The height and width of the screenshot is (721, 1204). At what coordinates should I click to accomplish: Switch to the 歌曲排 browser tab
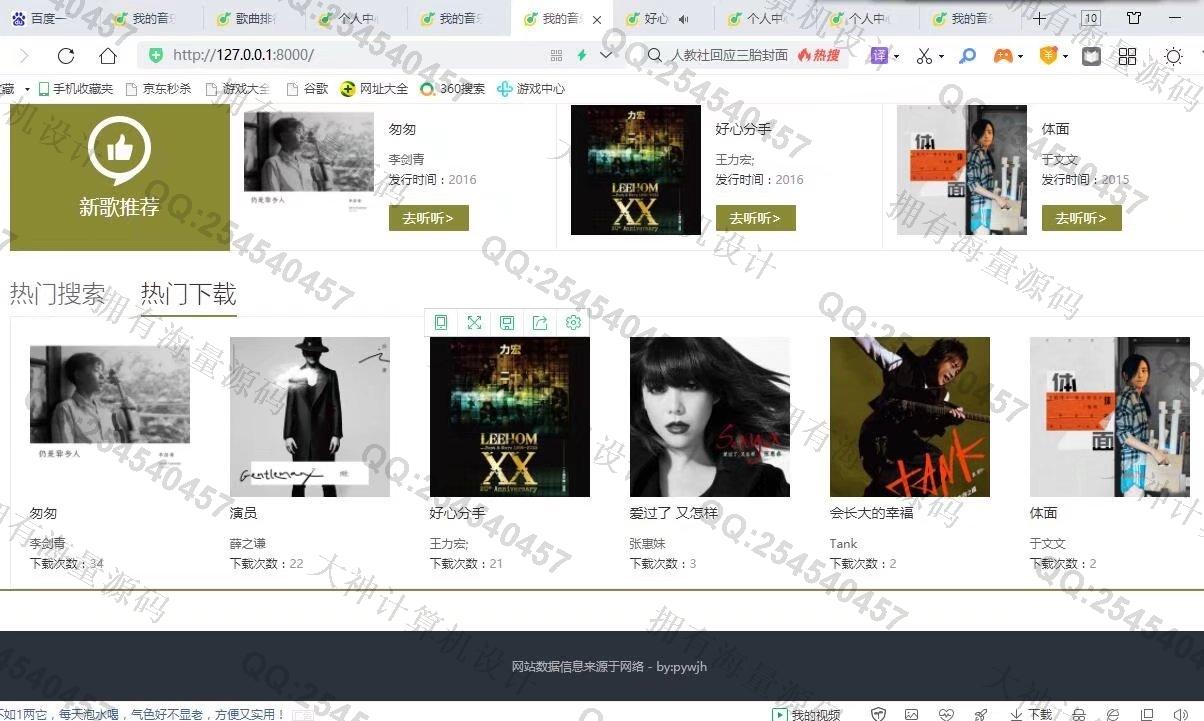(254, 18)
